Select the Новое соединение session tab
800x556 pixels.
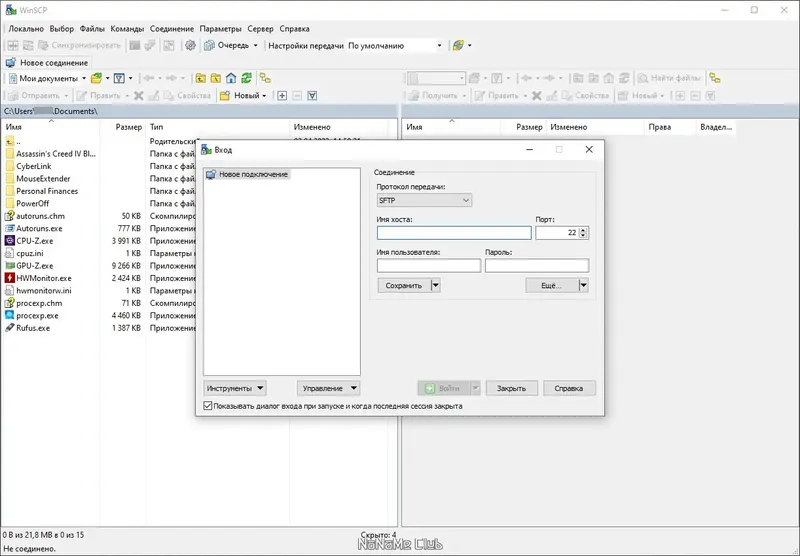[x=47, y=63]
